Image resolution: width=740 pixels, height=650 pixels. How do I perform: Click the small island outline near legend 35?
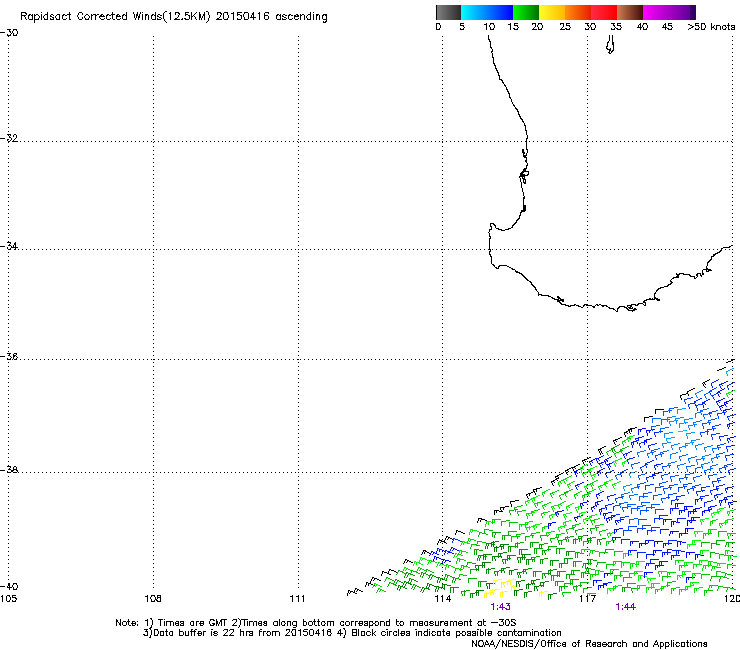(610, 45)
